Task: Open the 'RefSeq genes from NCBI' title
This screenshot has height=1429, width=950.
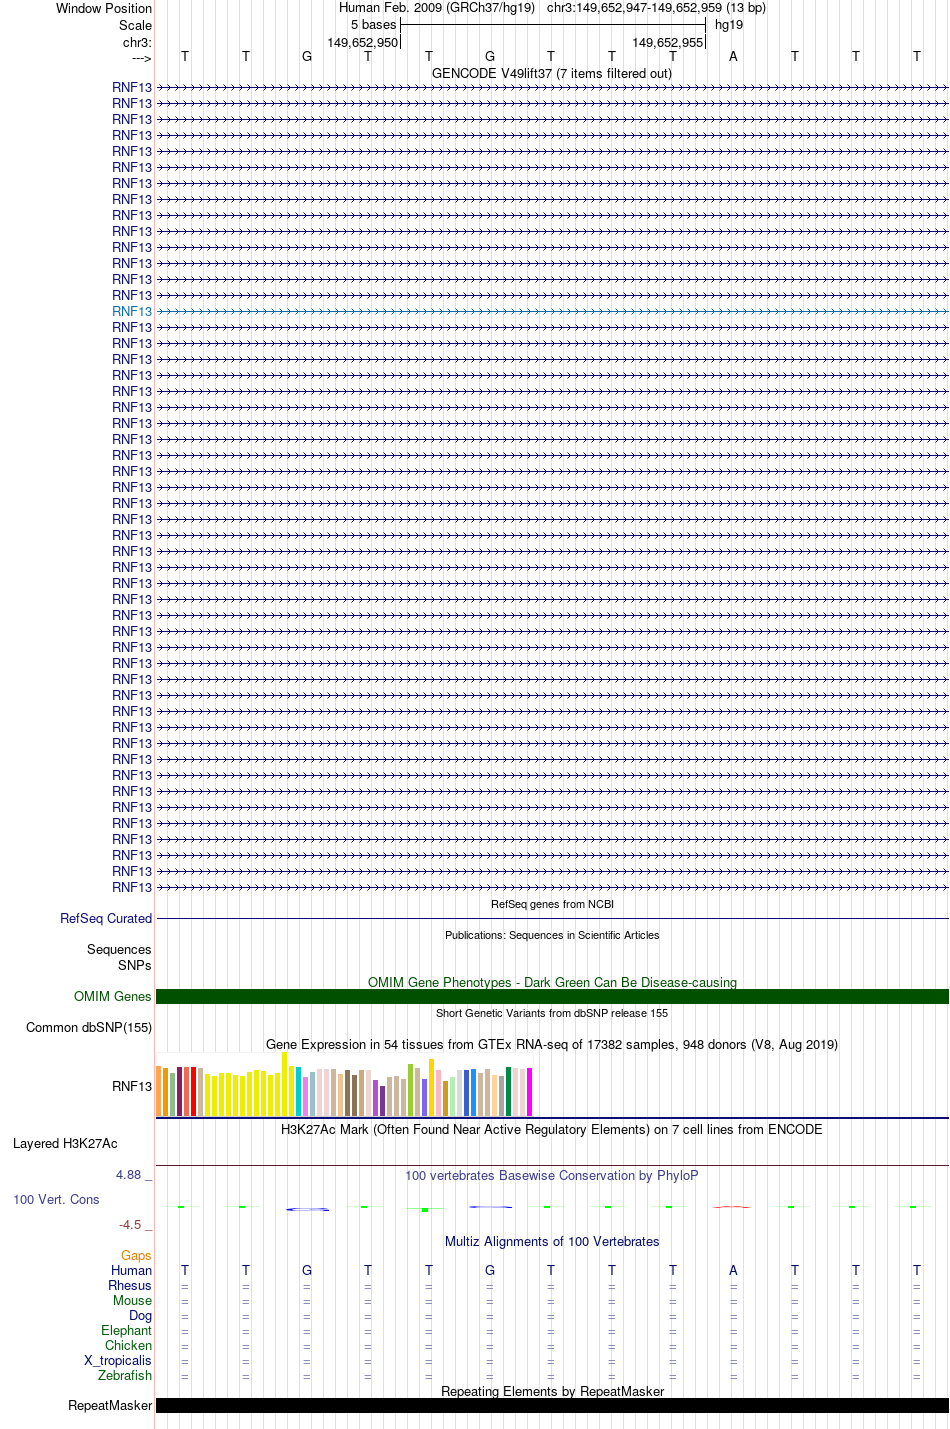Action: click(552, 904)
